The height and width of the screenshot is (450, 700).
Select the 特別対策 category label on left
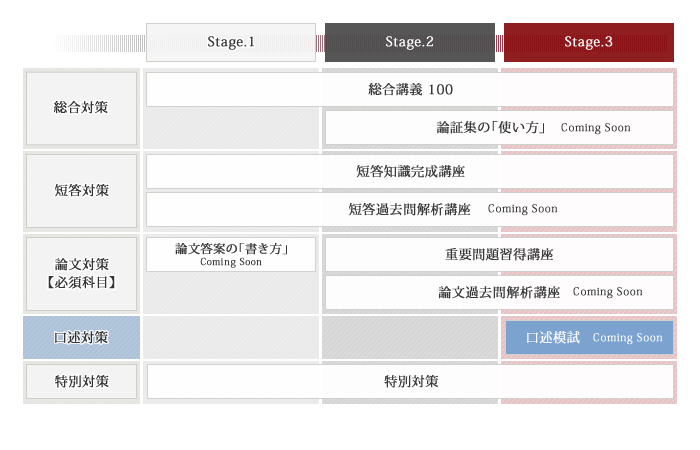[81, 381]
